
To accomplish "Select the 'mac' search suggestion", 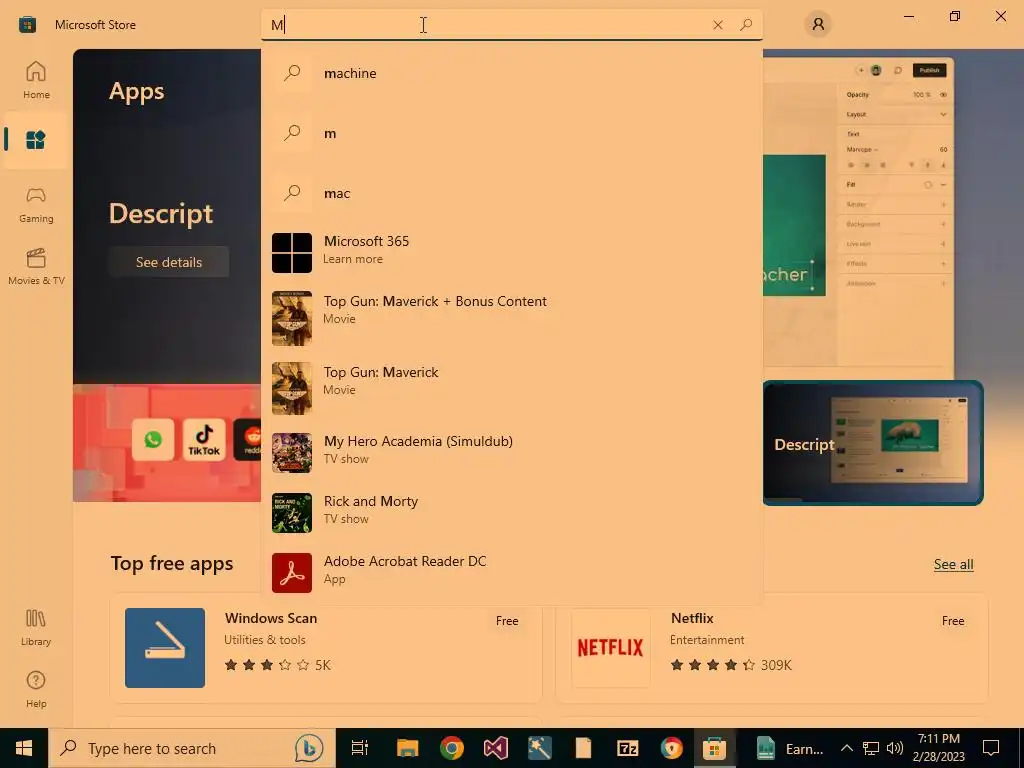I will (x=512, y=193).
